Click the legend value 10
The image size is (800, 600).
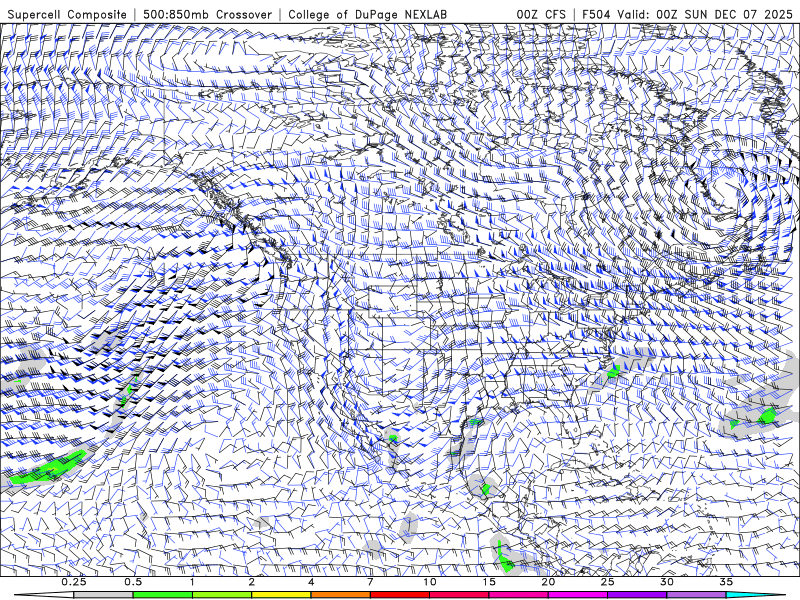pyautogui.click(x=430, y=582)
